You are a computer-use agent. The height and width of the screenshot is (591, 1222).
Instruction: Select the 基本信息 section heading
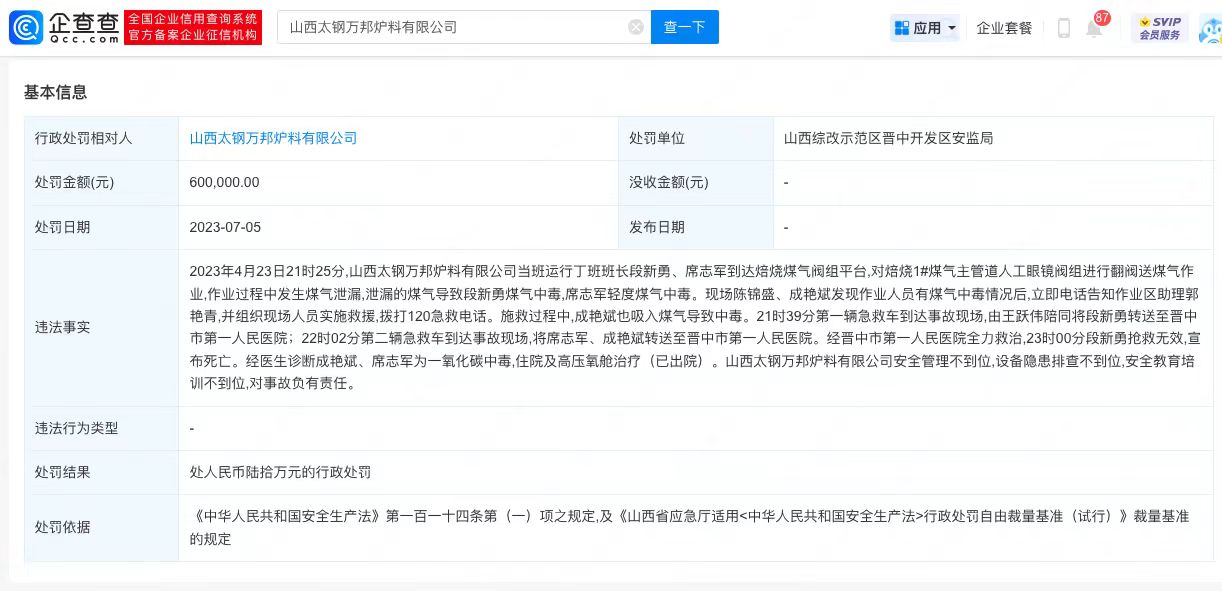55,92
